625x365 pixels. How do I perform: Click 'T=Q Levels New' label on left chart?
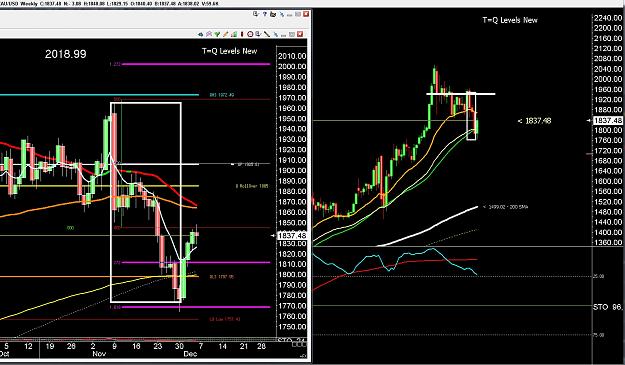pyautogui.click(x=229, y=51)
